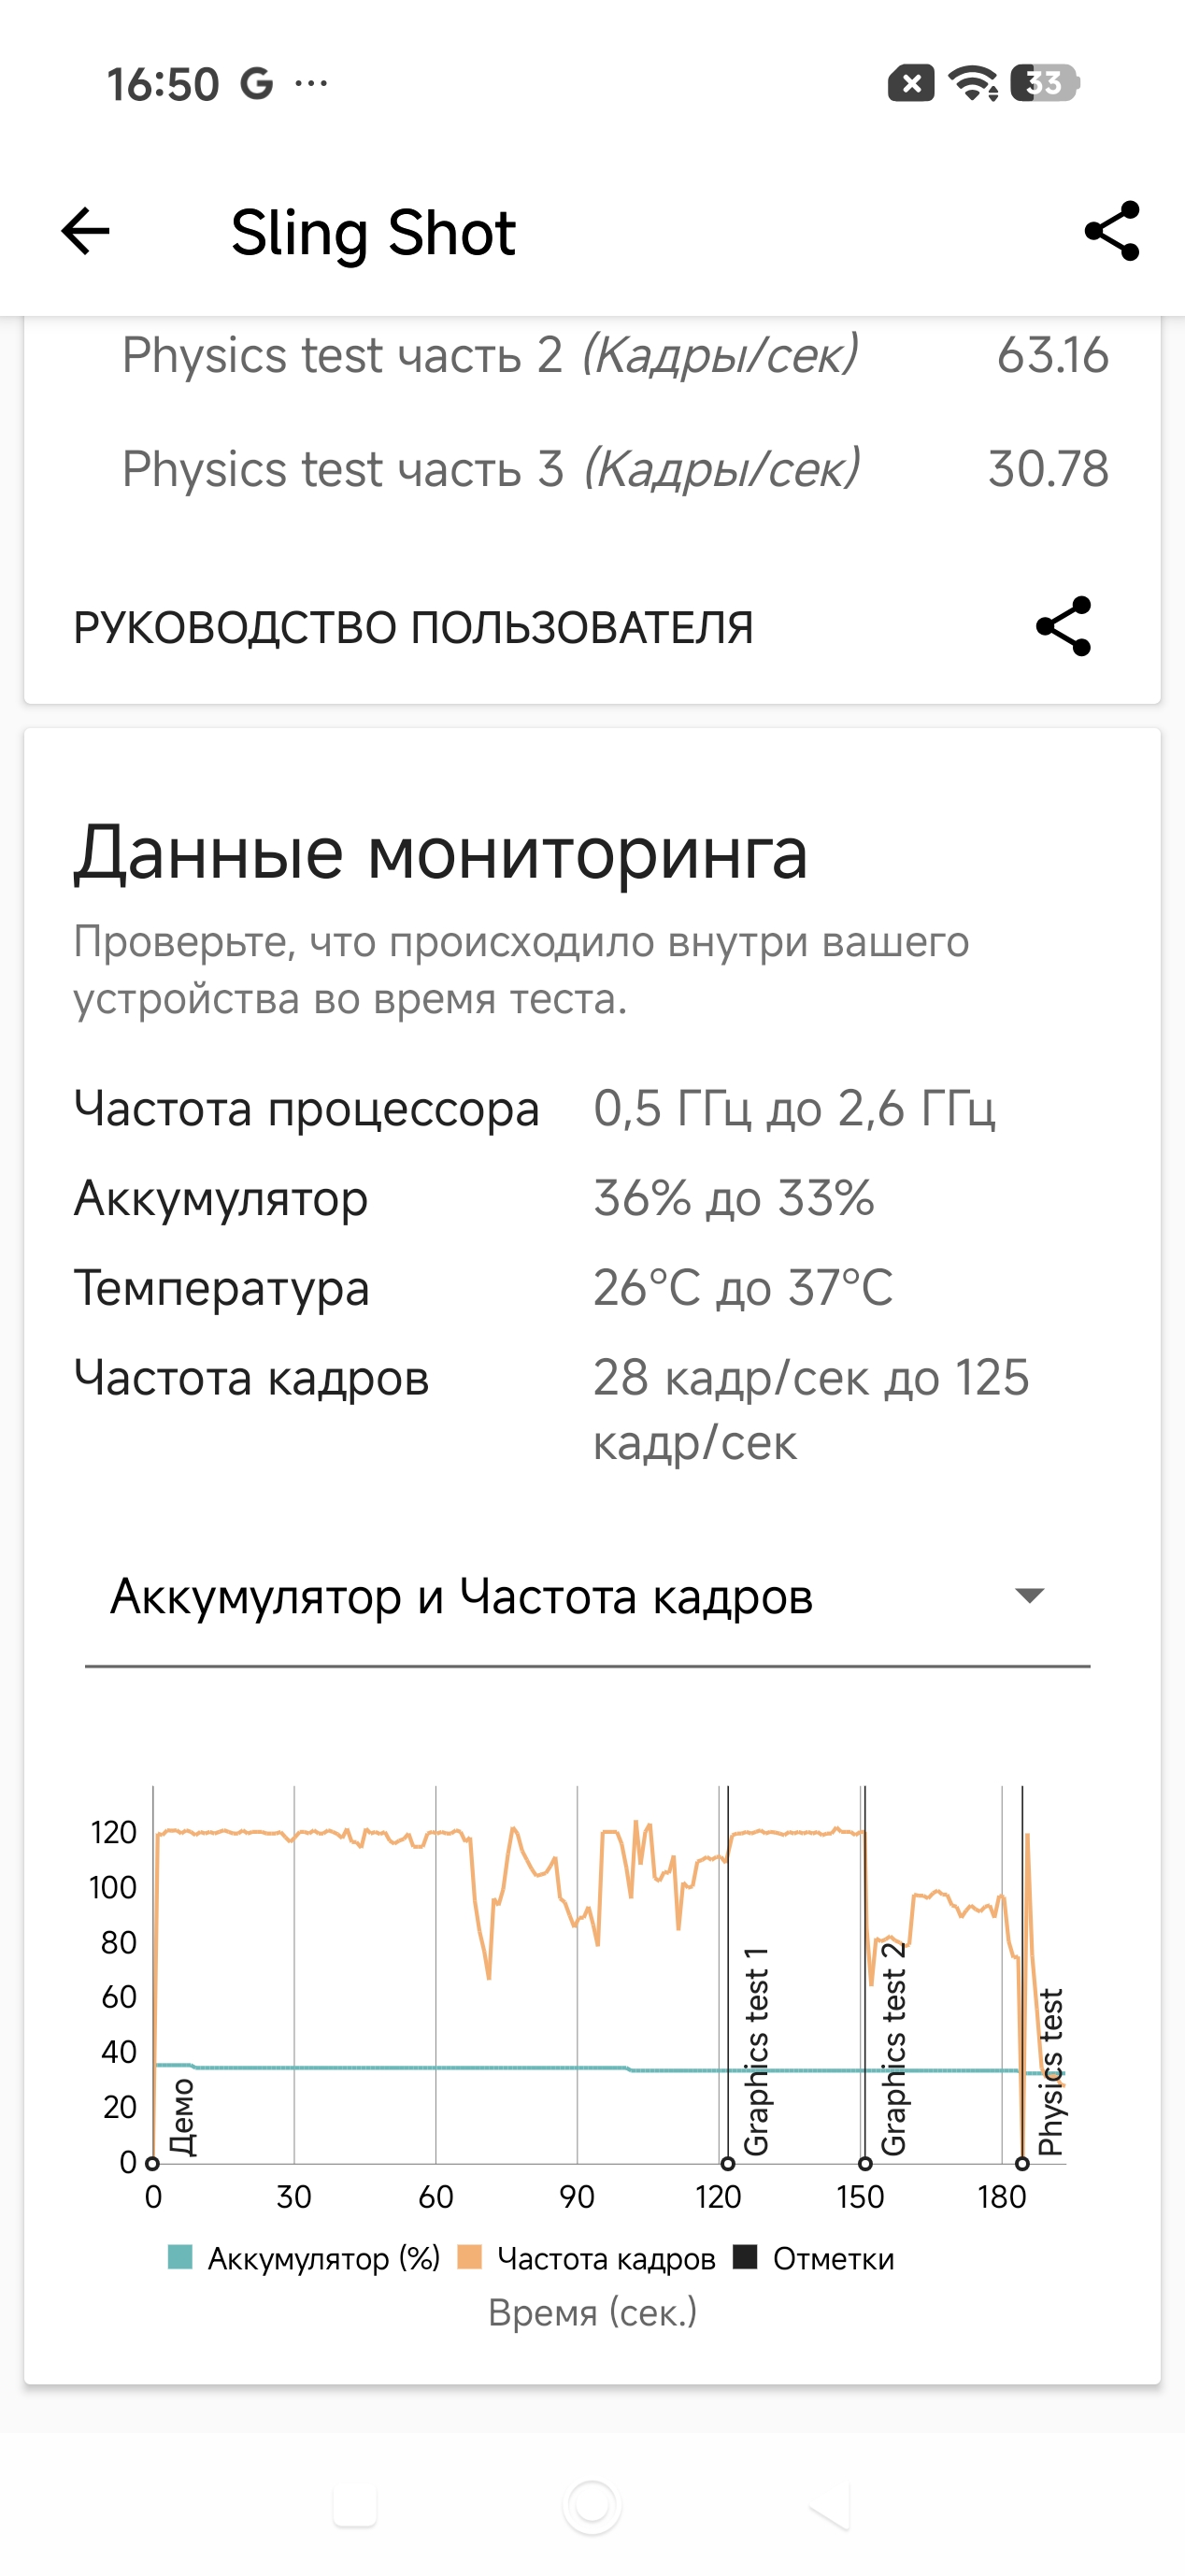Click the dropdown arrow of chart selector

[x=1029, y=1595]
